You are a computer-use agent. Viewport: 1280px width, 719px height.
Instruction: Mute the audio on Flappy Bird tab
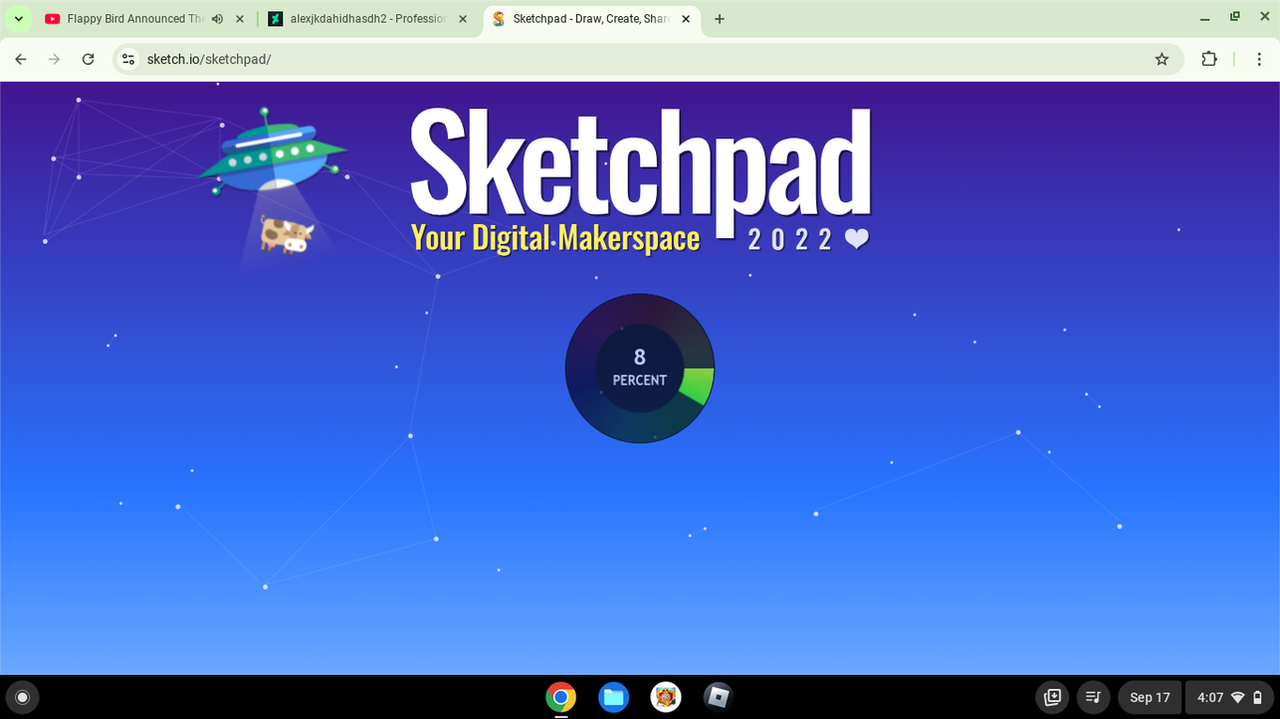click(217, 19)
